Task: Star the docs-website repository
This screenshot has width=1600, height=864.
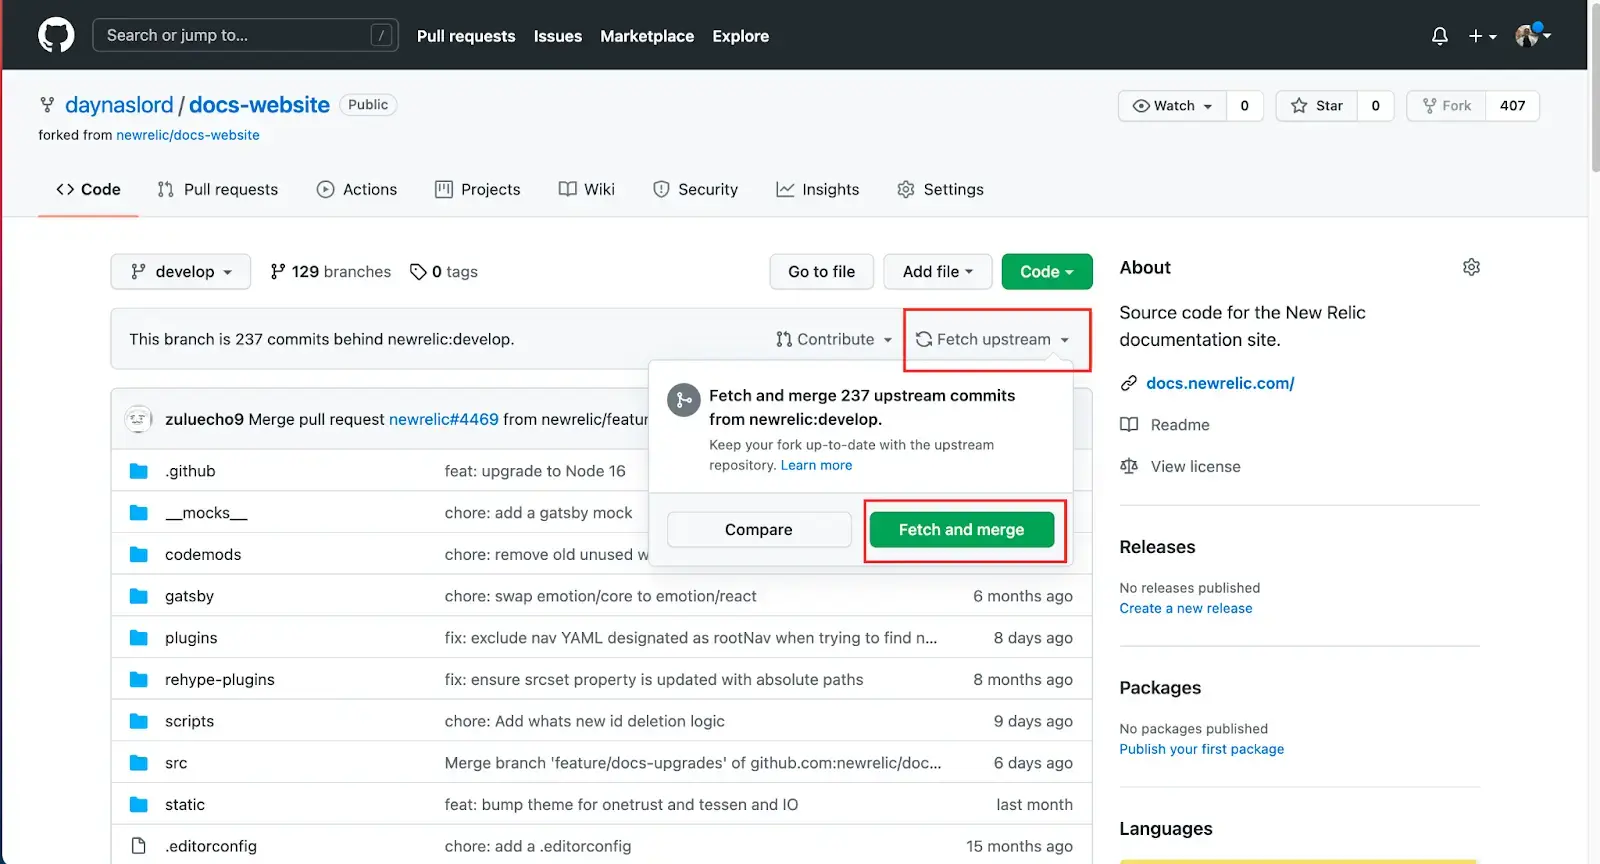Action: point(1317,106)
